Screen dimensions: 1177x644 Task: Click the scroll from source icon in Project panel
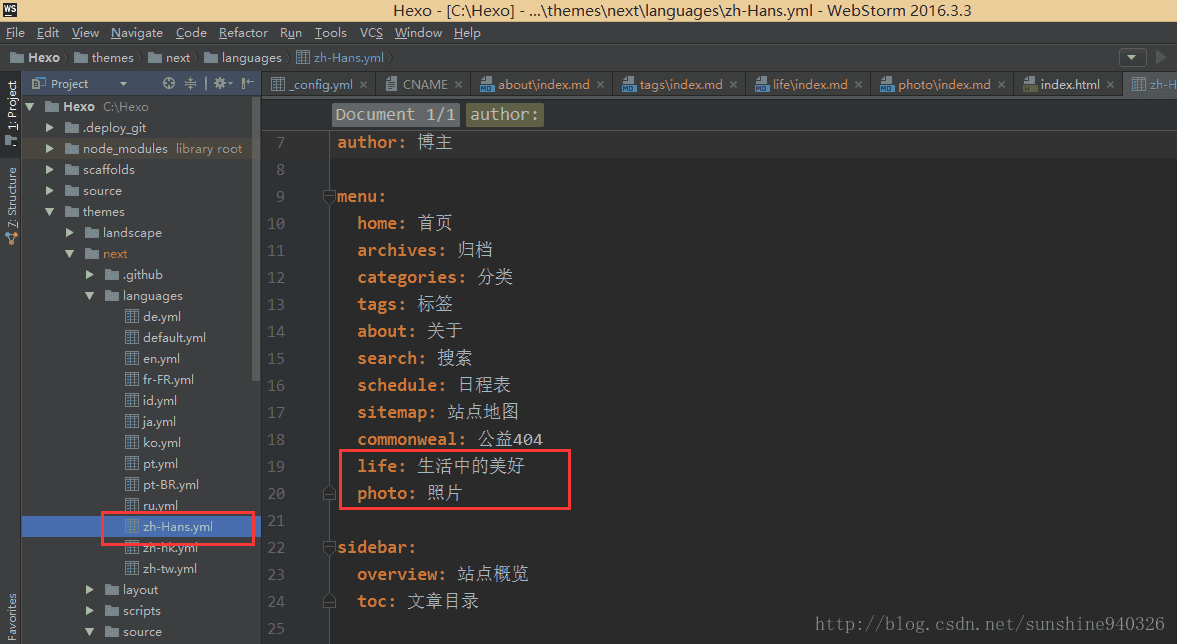(169, 83)
